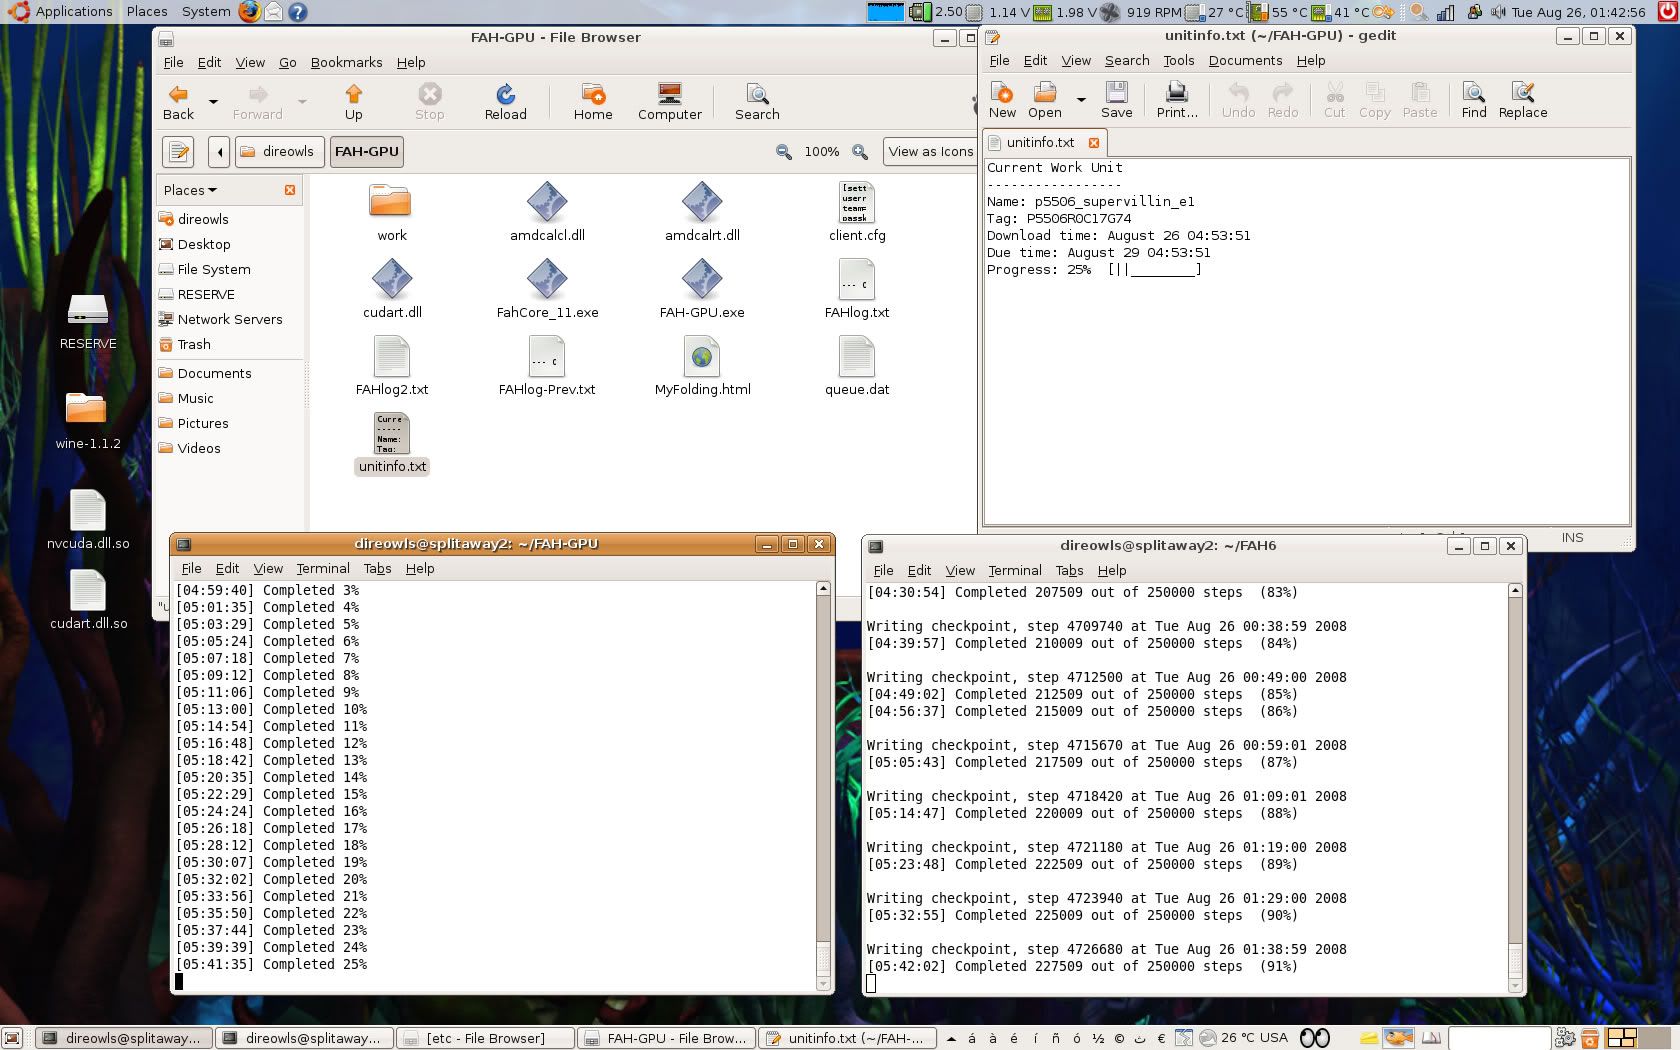Open Network Servers in sidebar
Viewport: 1680px width, 1050px height.
pos(220,319)
